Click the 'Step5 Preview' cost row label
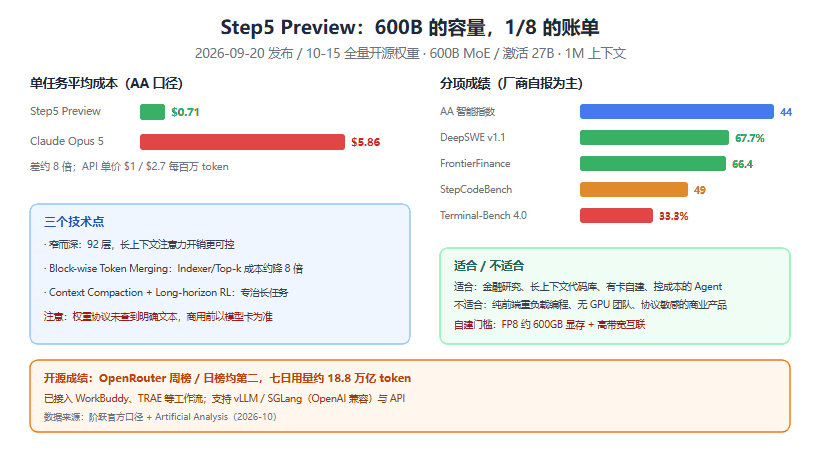Image resolution: width=820 pixels, height=470 pixels. [x=65, y=111]
